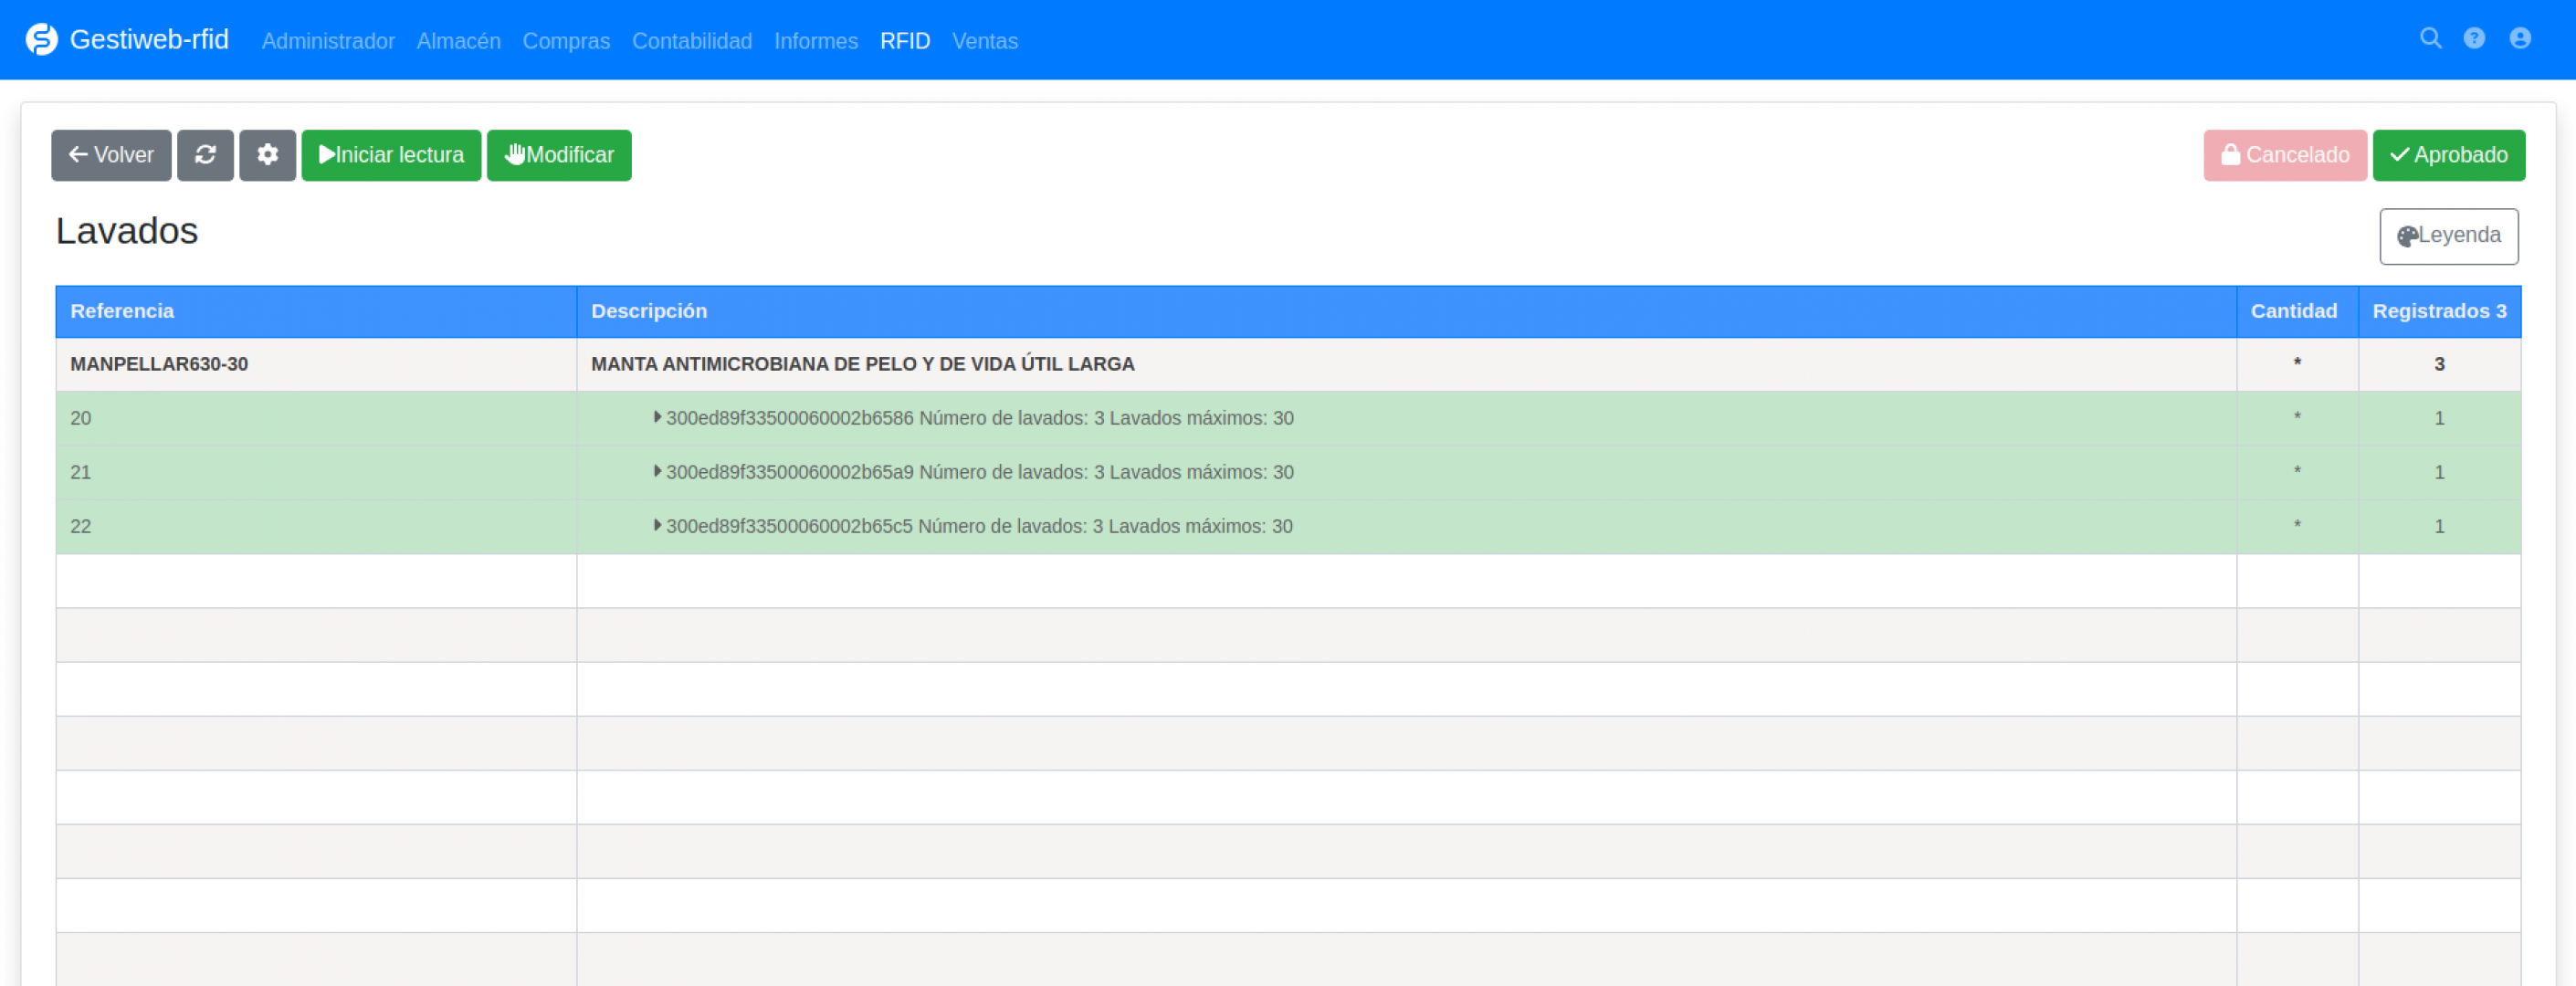The width and height of the screenshot is (2576, 986).
Task: Expand tag row ending b65a9
Action: click(x=657, y=471)
